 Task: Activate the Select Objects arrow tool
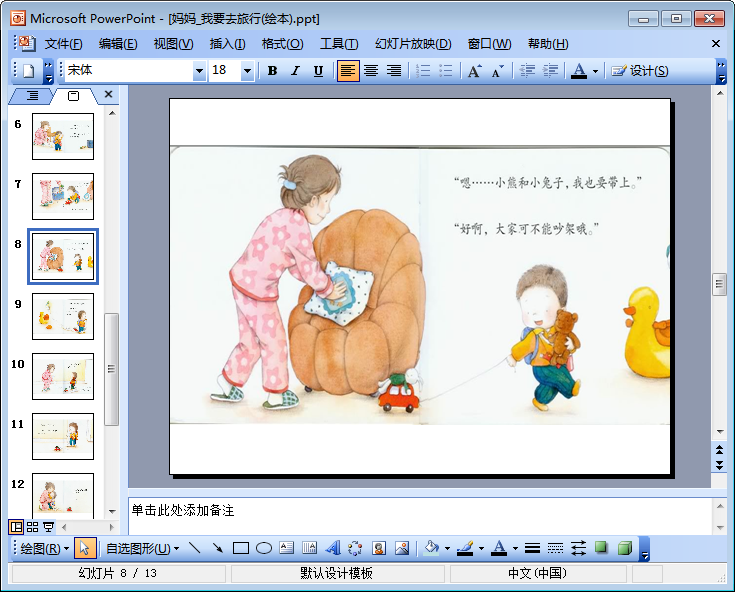click(x=85, y=548)
